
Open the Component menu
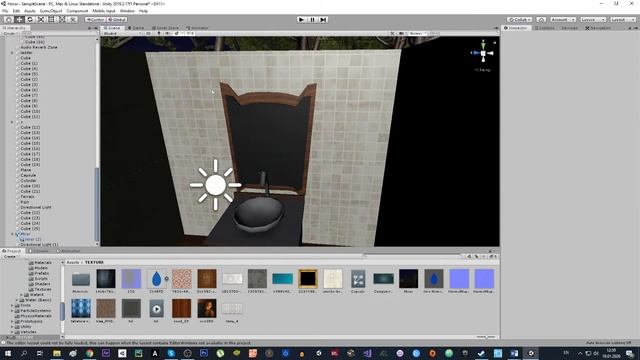tap(77, 11)
